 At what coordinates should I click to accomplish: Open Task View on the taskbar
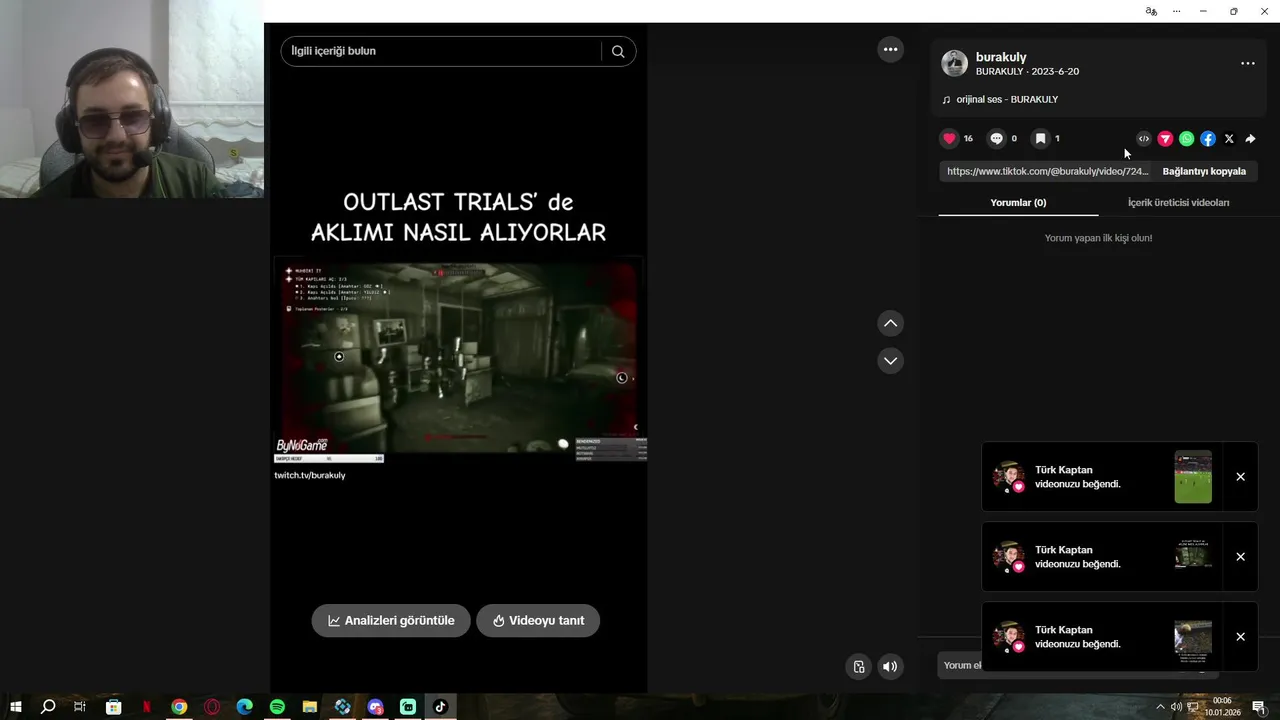coord(80,707)
